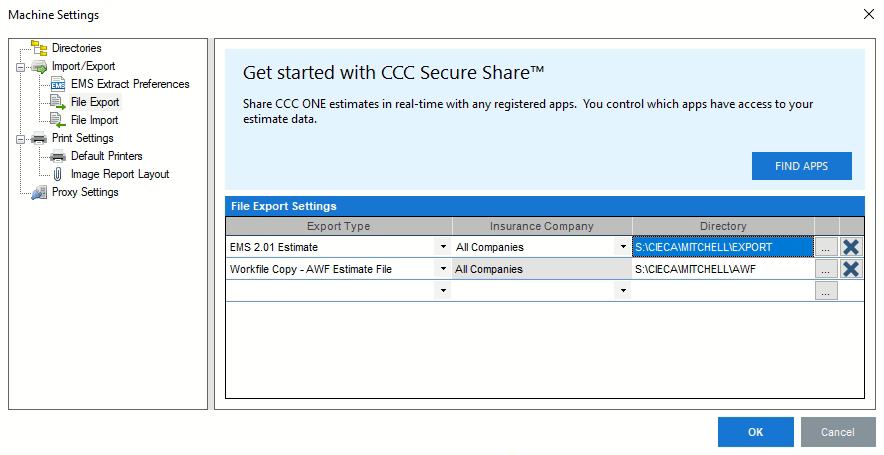Click the Cancel button
This screenshot has height=455, width=884.
point(838,432)
